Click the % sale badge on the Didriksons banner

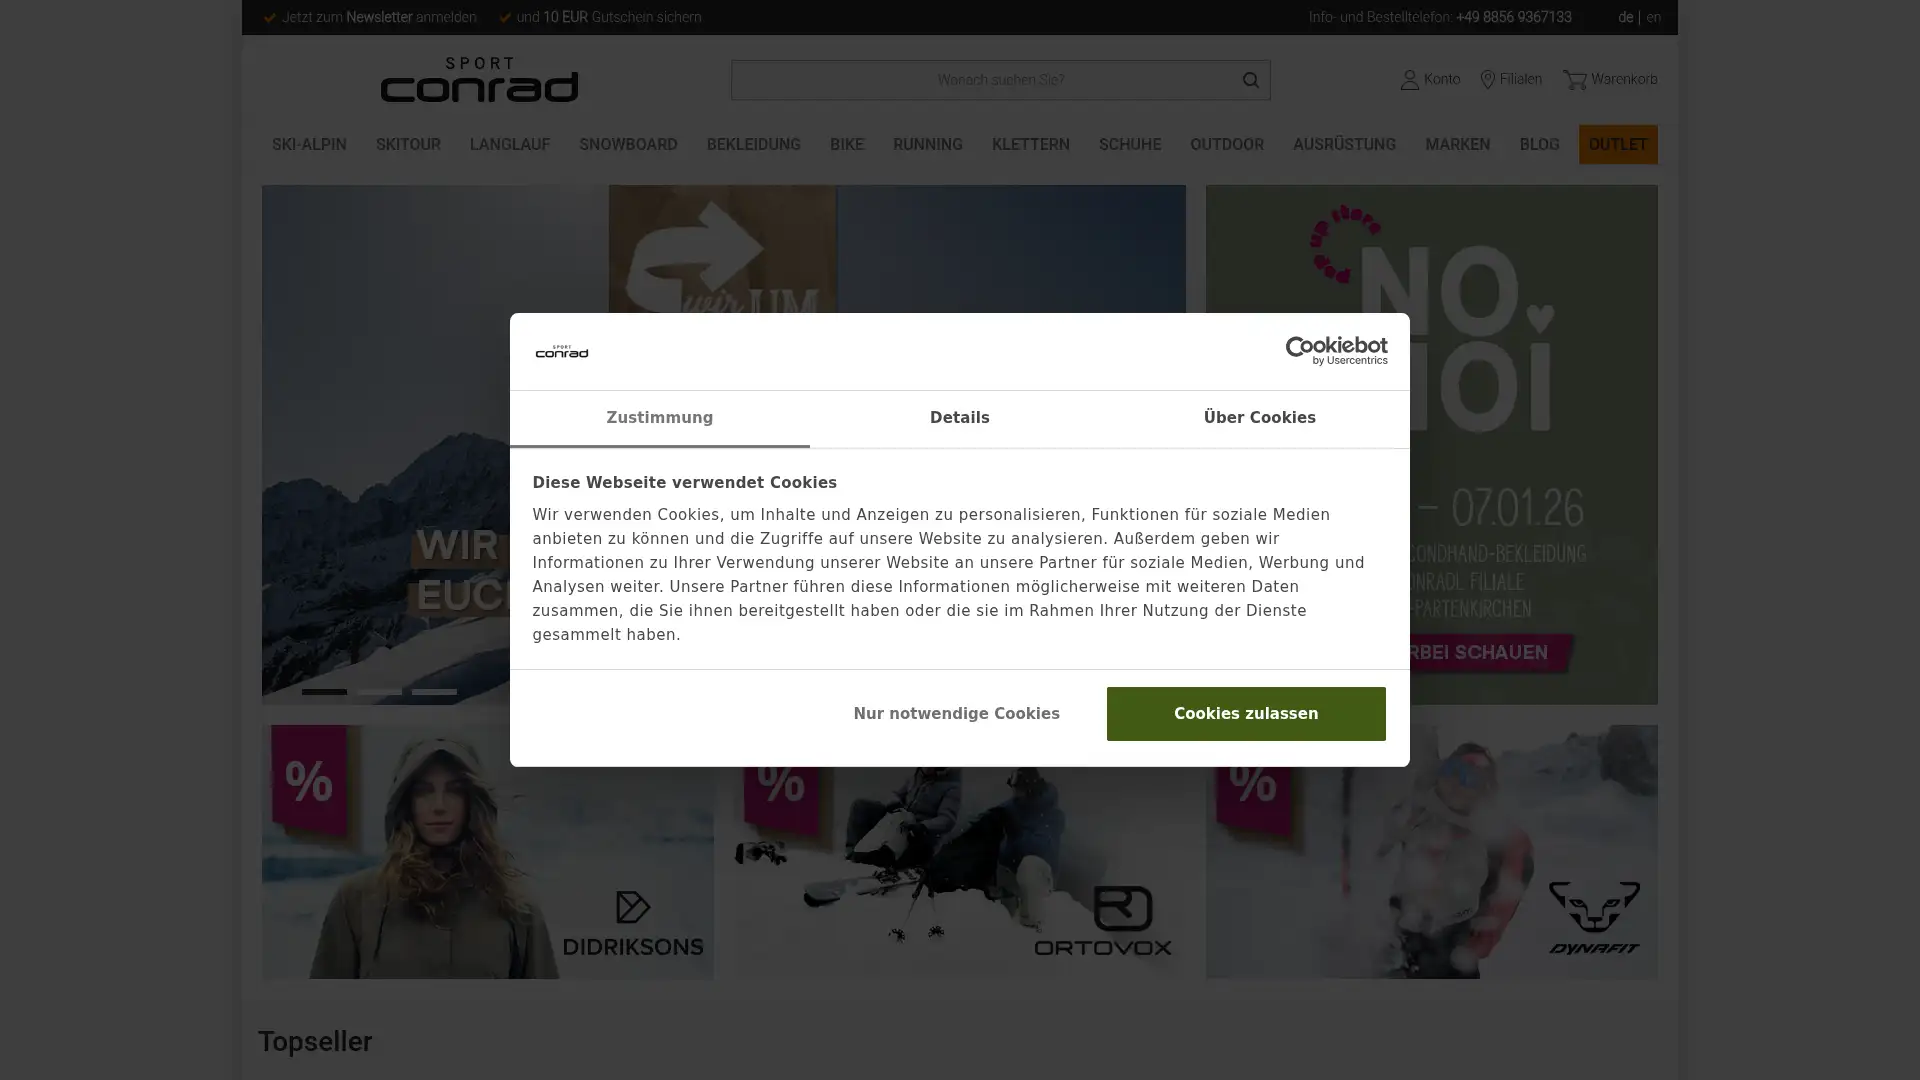coord(308,782)
